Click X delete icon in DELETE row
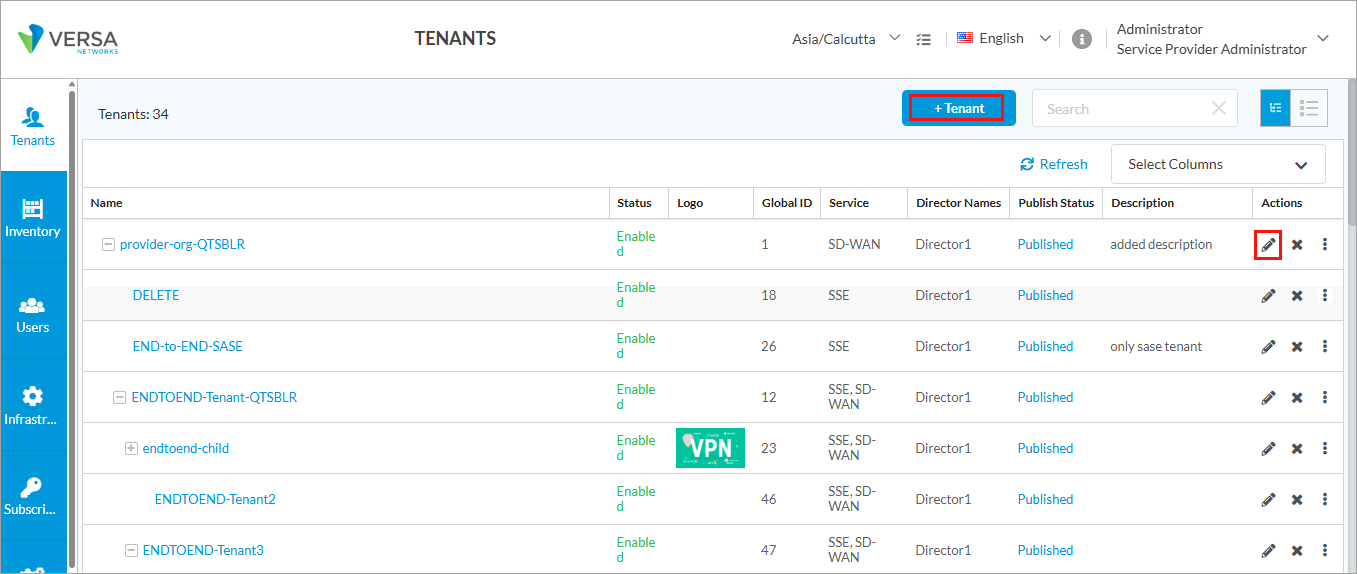This screenshot has width=1357, height=574. [x=1297, y=296]
